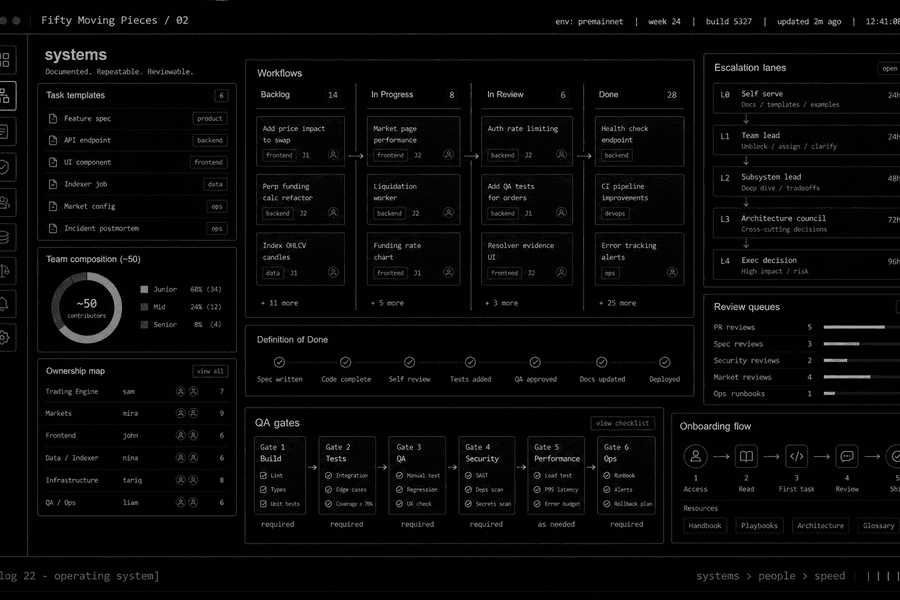Click the file icon beside Indexer job
The width and height of the screenshot is (900, 600).
coord(53,184)
